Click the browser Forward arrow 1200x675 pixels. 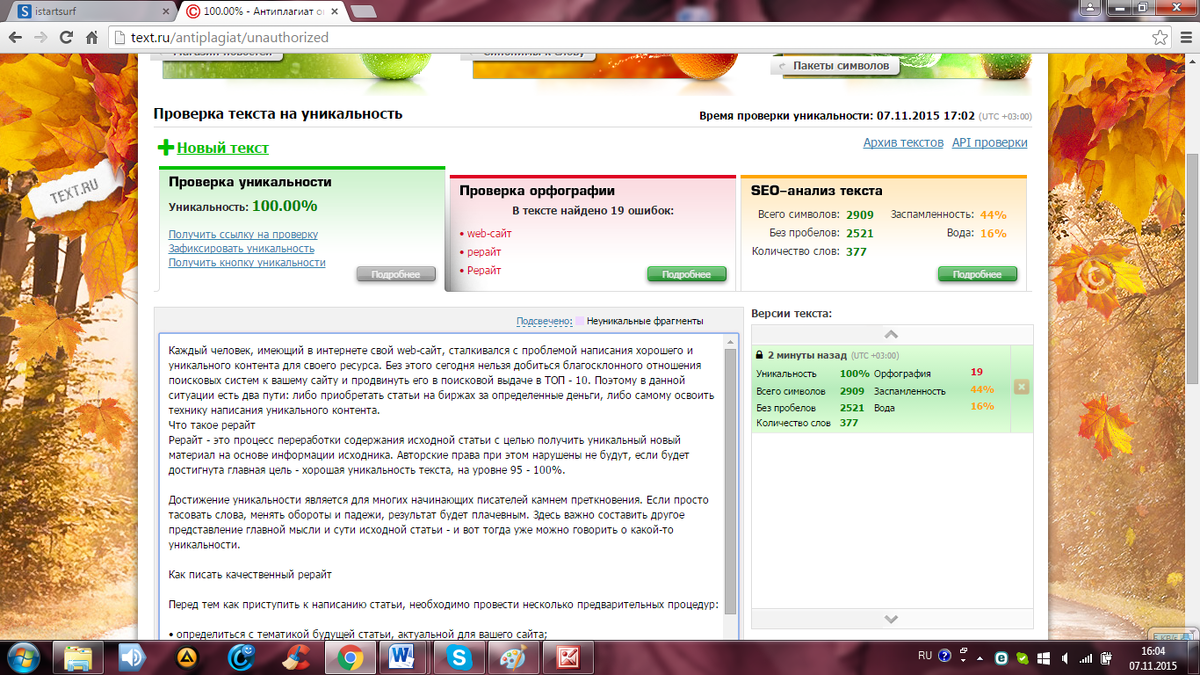click(x=41, y=38)
